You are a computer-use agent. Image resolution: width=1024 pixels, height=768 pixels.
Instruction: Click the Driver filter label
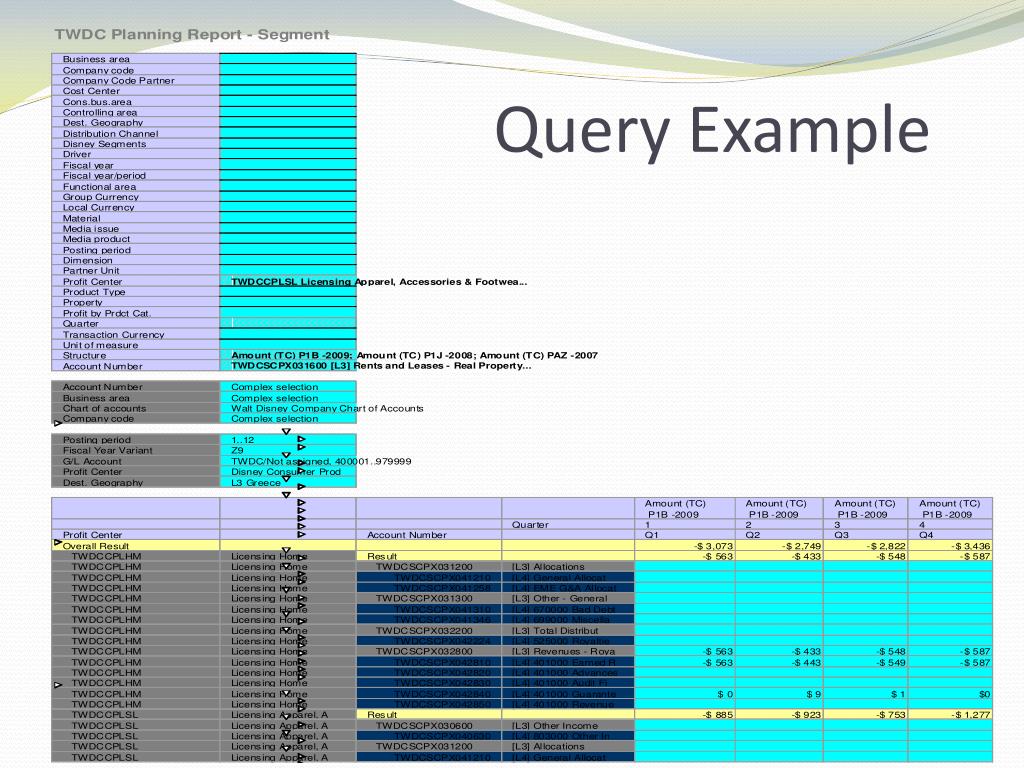coord(76,154)
